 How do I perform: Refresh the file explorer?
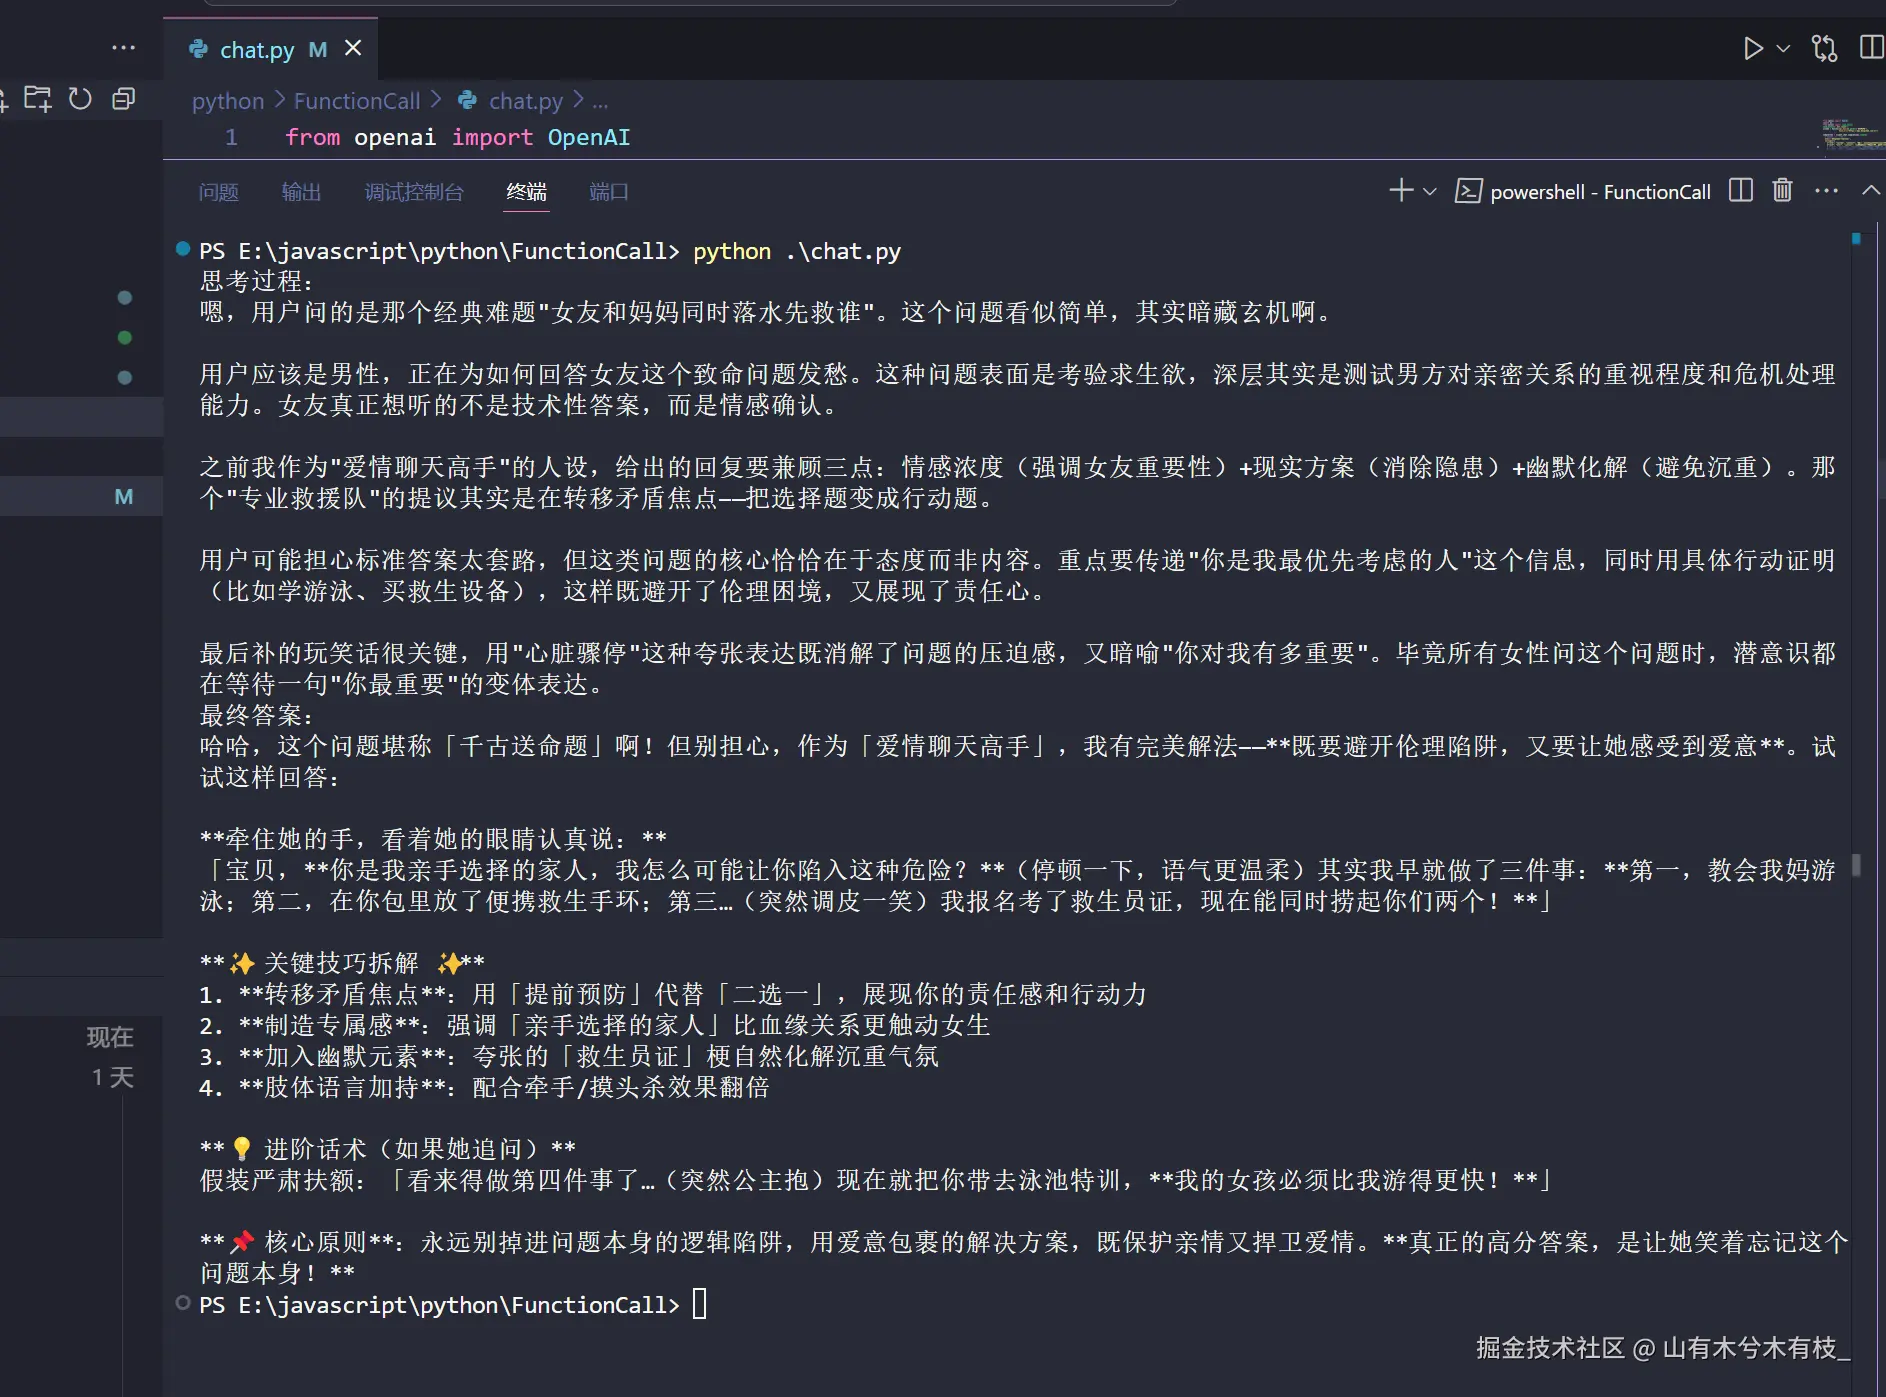point(80,99)
